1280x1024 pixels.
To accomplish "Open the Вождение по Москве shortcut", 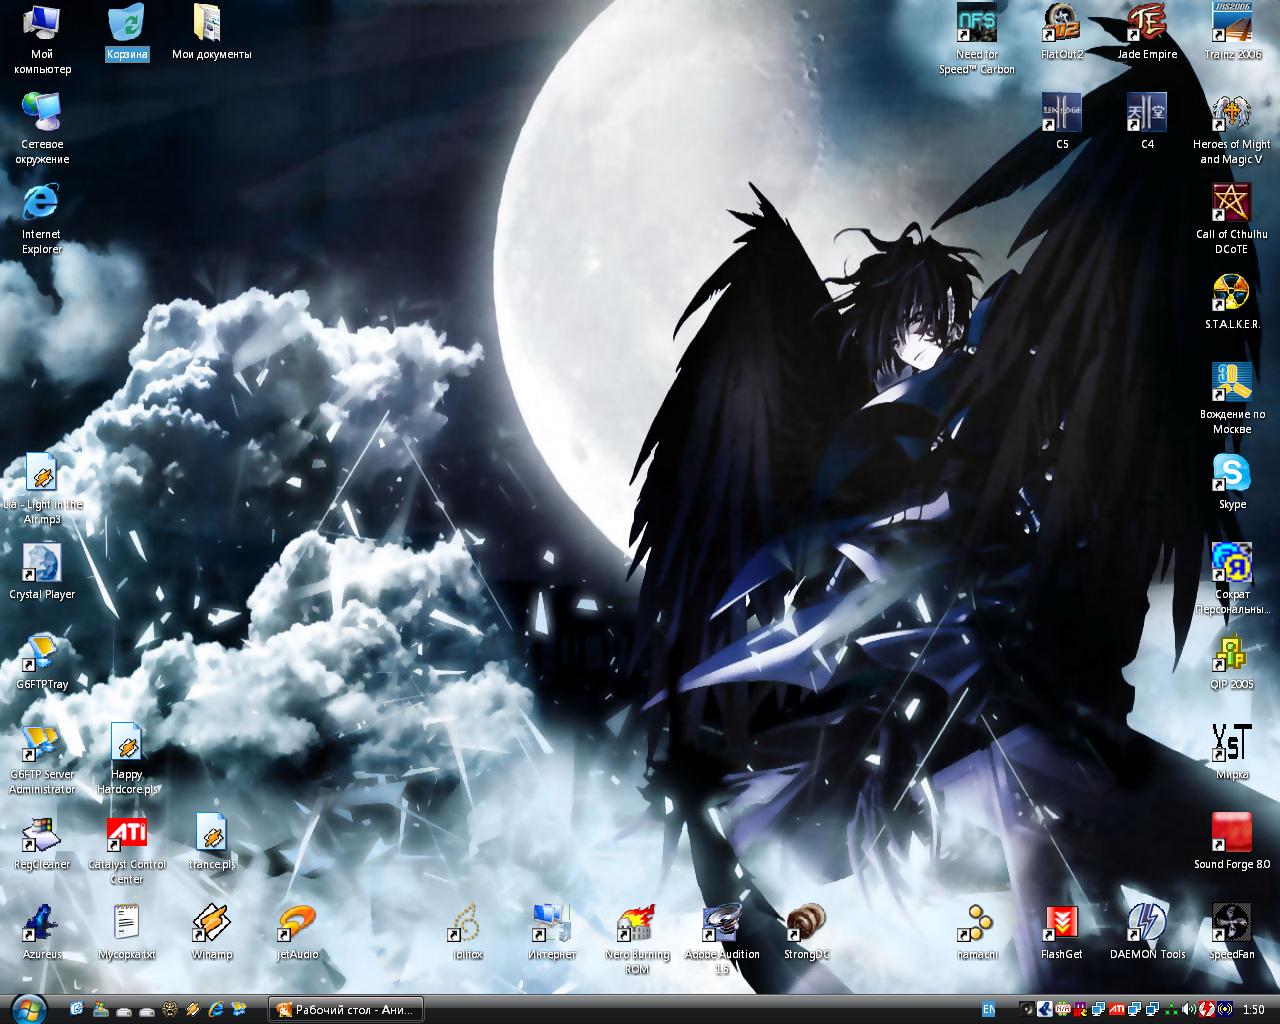I will coord(1232,400).
